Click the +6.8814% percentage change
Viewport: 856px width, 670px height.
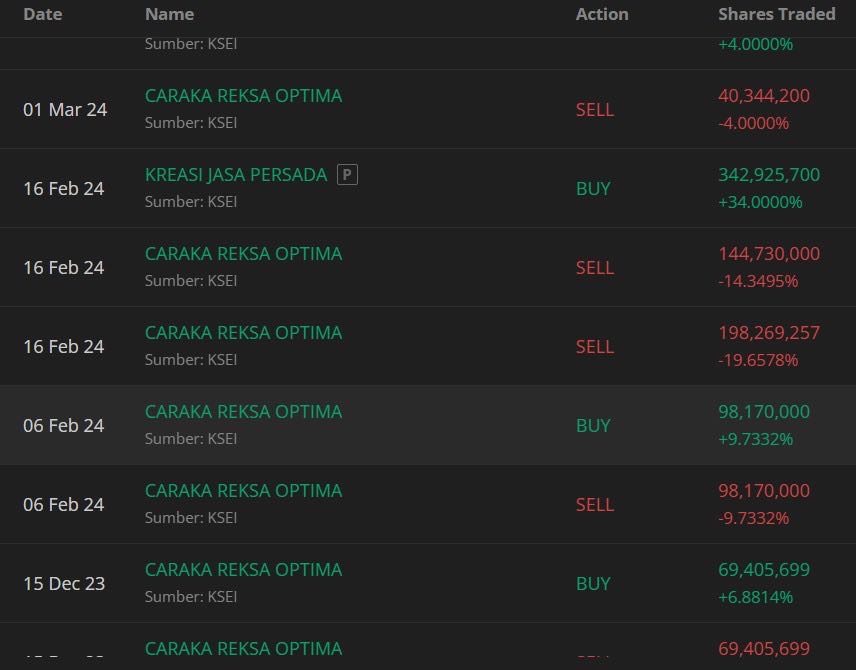[755, 597]
